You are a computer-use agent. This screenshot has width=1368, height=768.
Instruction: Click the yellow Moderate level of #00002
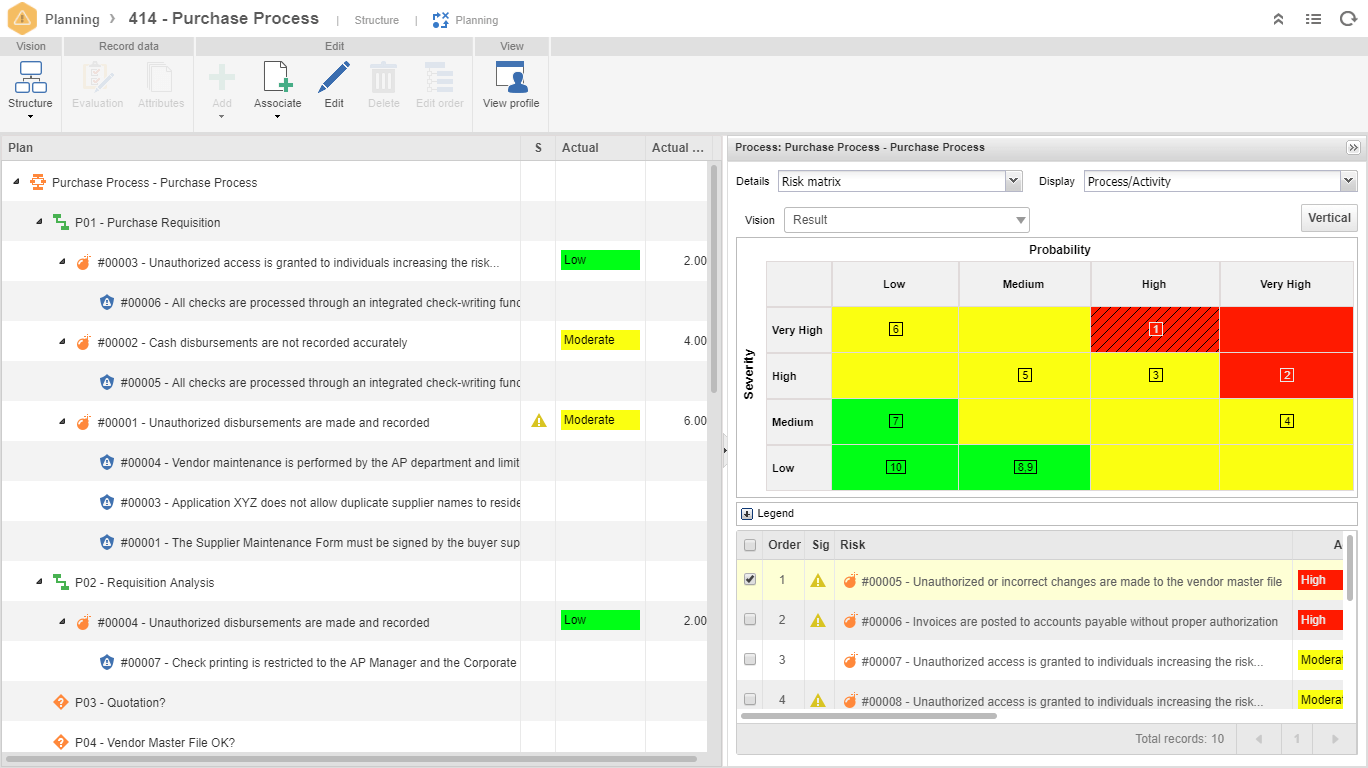pos(600,340)
